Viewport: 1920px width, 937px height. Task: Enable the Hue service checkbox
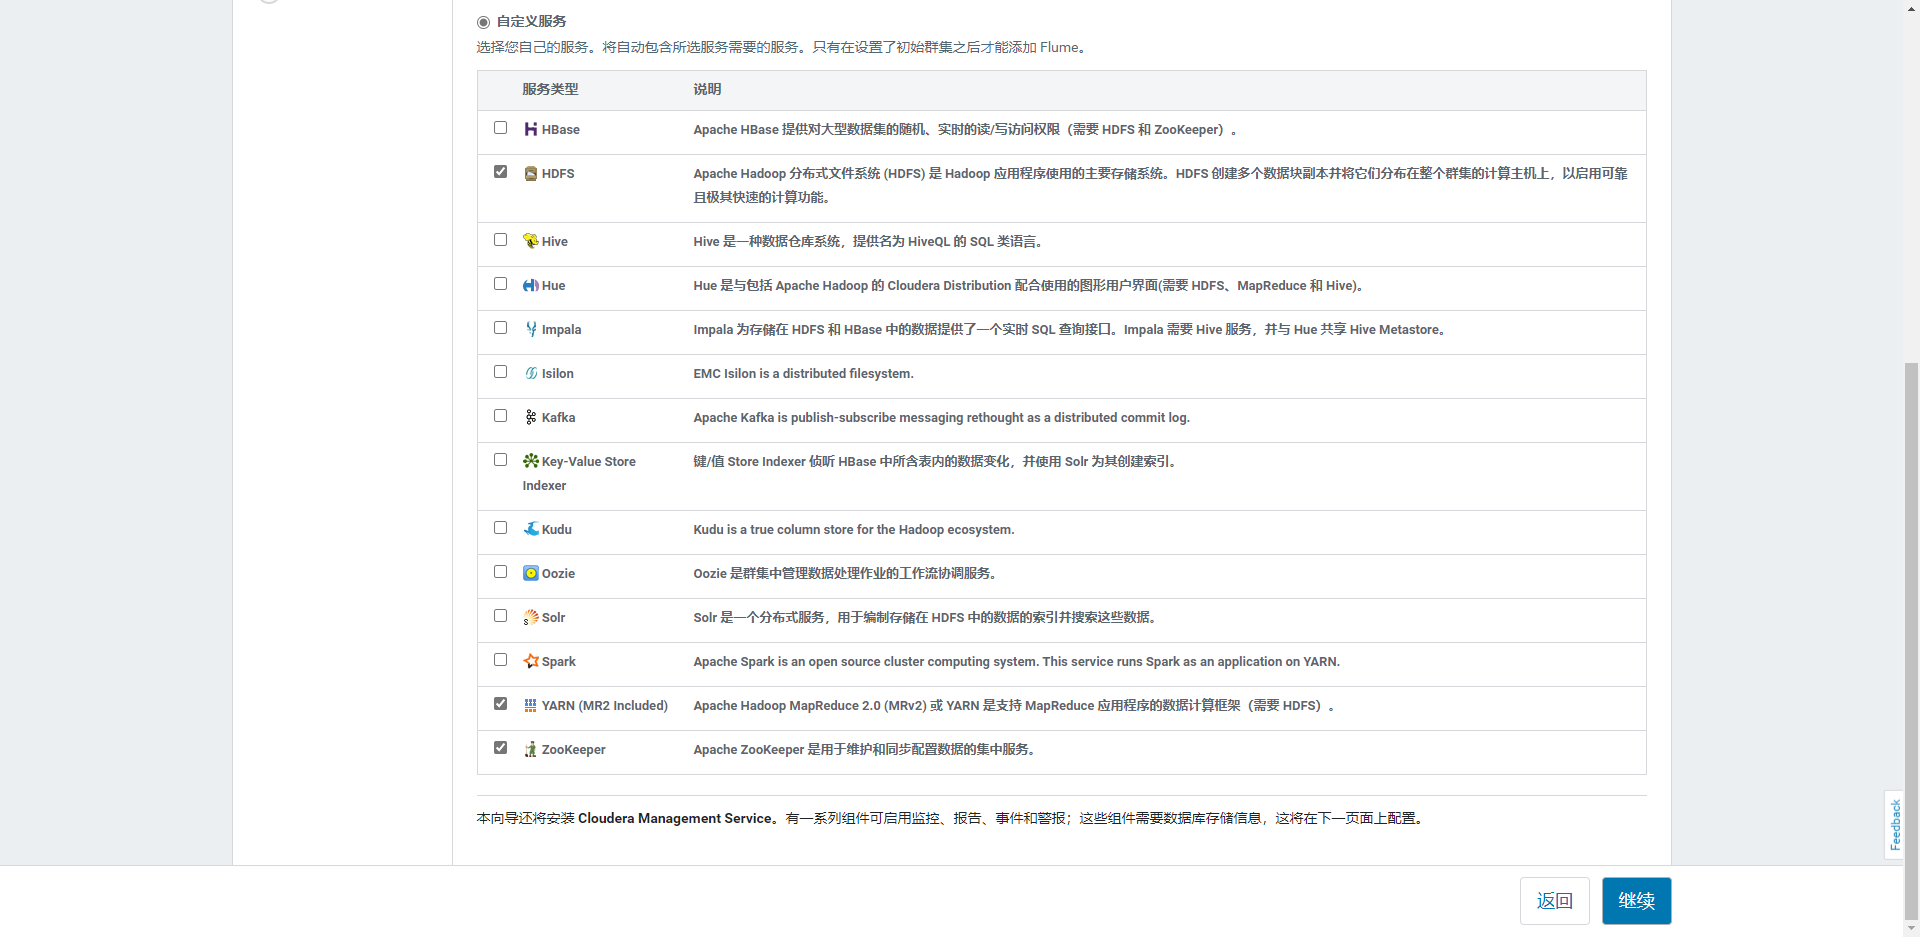500,284
